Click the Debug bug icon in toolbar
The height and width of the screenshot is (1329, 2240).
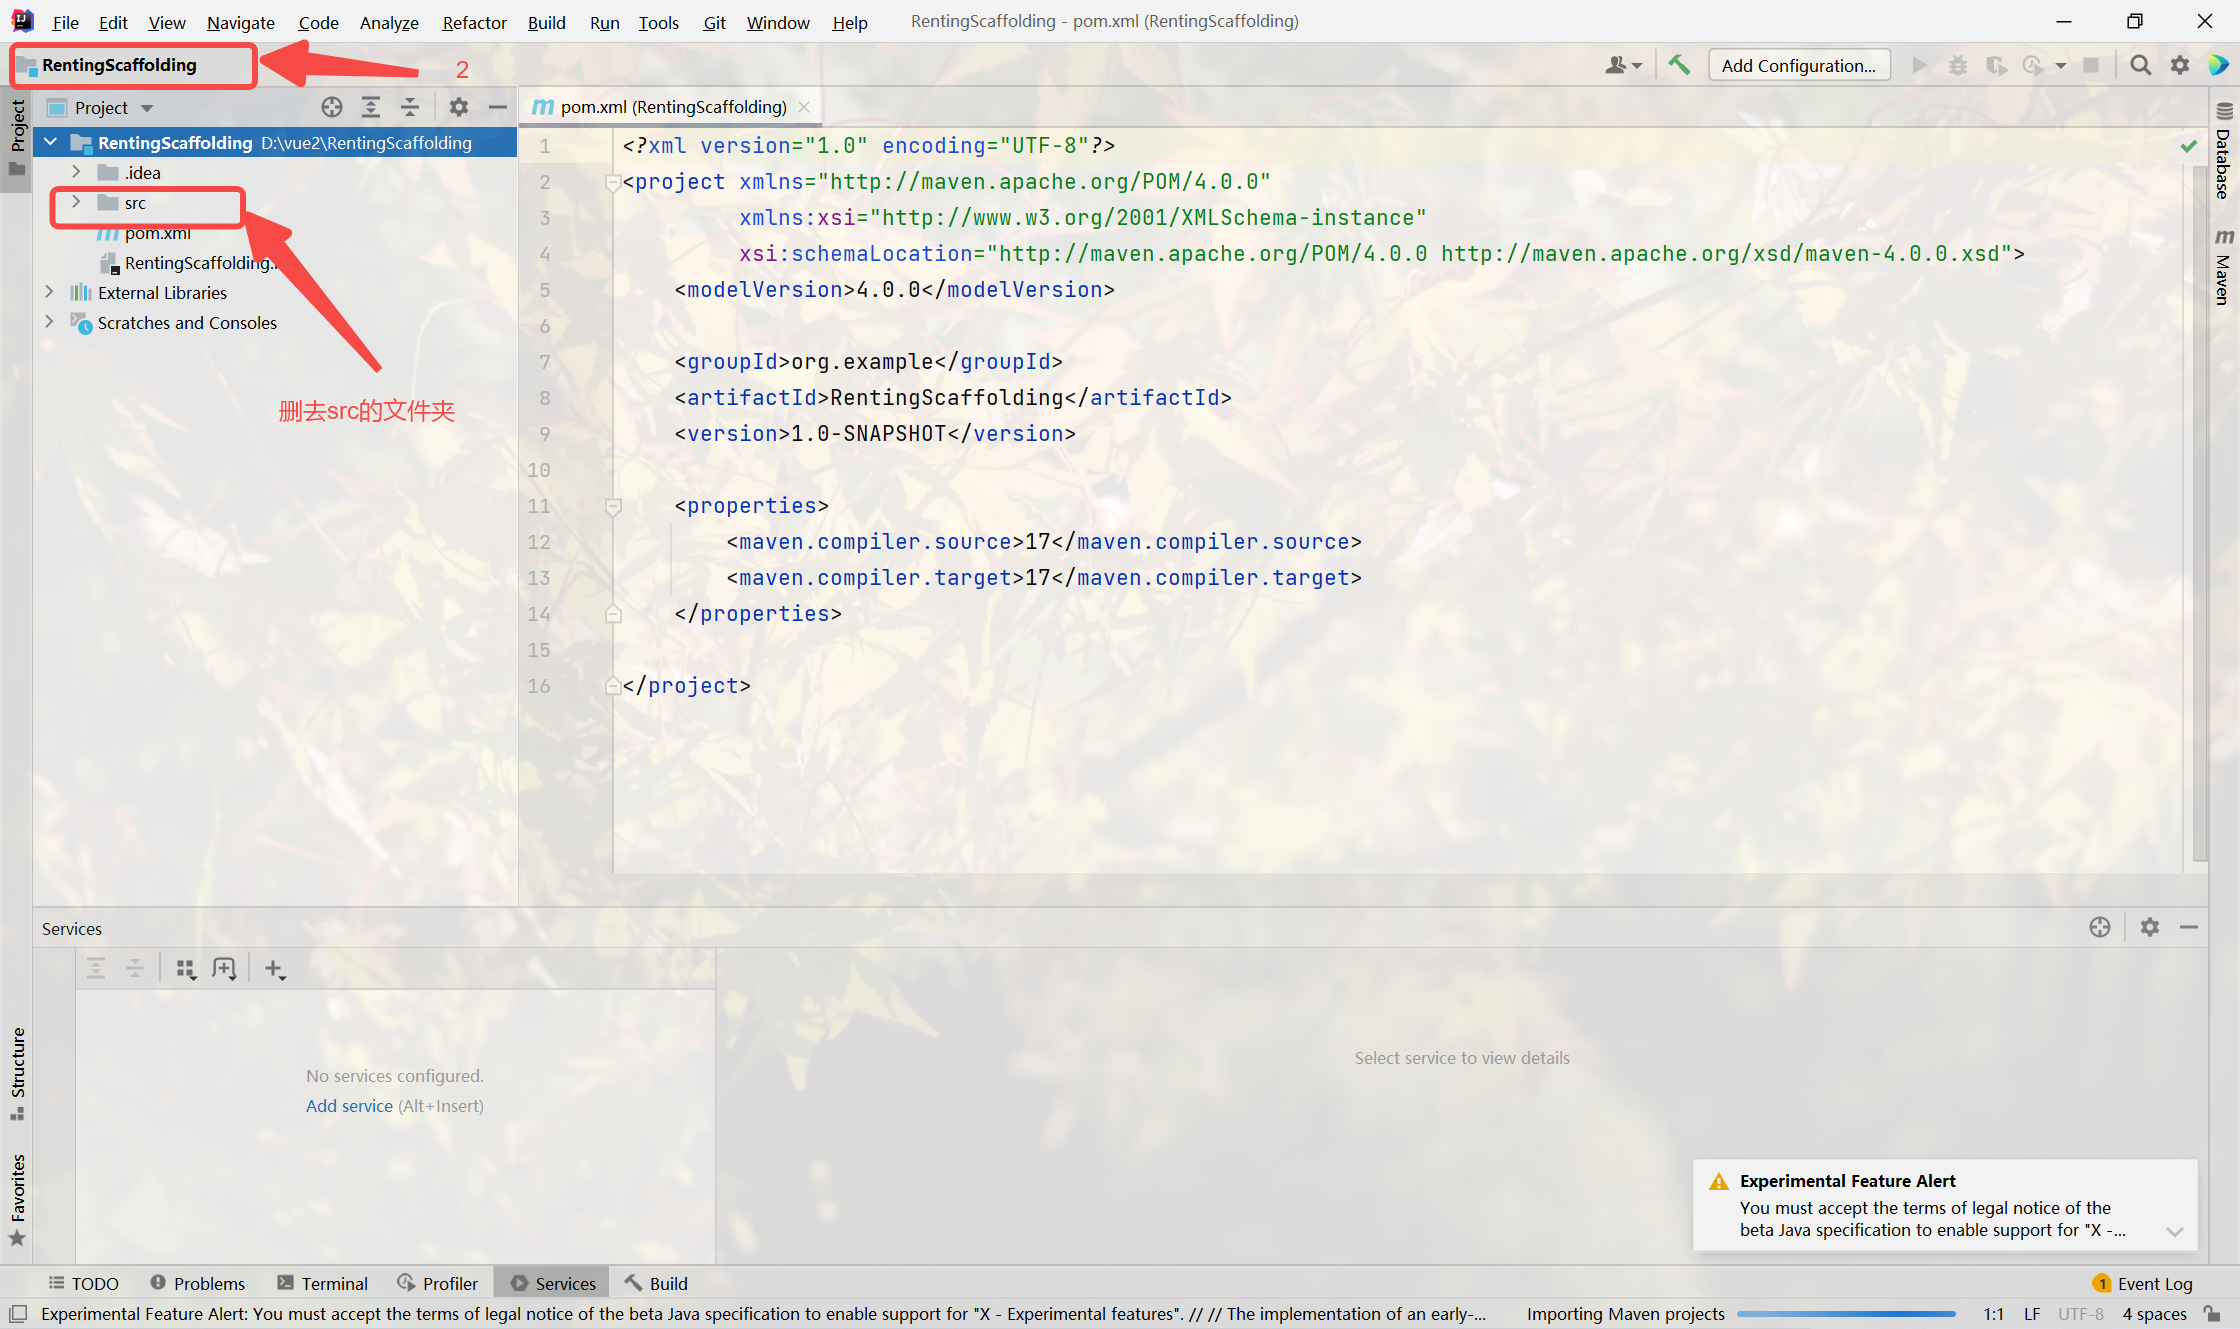coord(1958,65)
